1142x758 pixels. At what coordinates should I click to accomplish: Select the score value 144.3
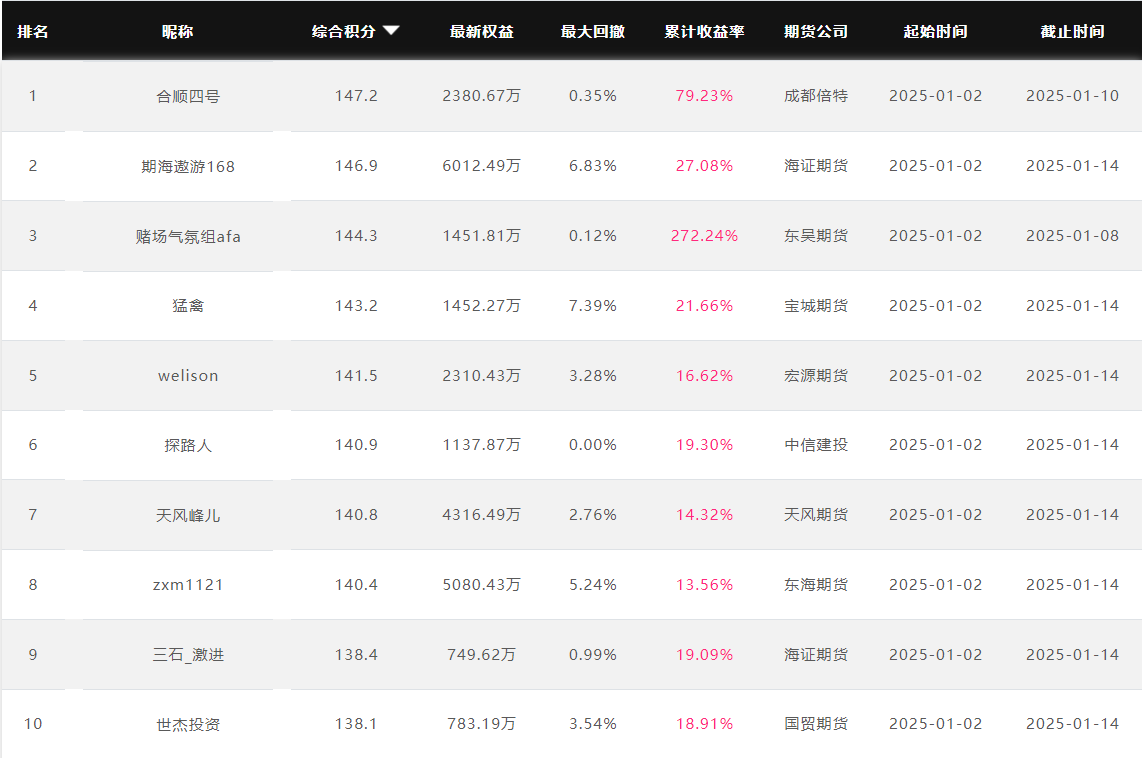click(x=356, y=236)
